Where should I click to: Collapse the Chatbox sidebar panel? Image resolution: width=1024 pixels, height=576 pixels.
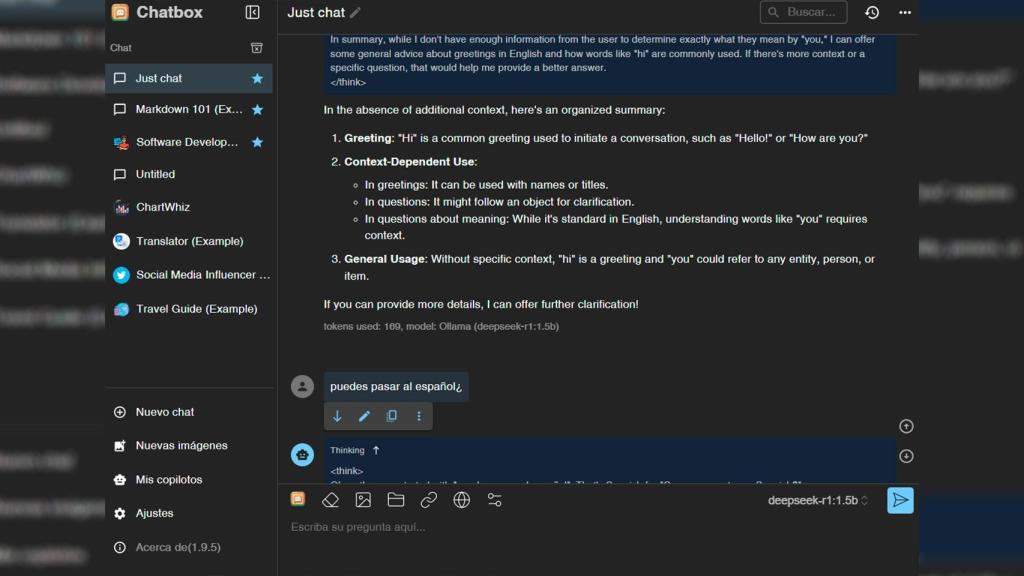coord(252,12)
